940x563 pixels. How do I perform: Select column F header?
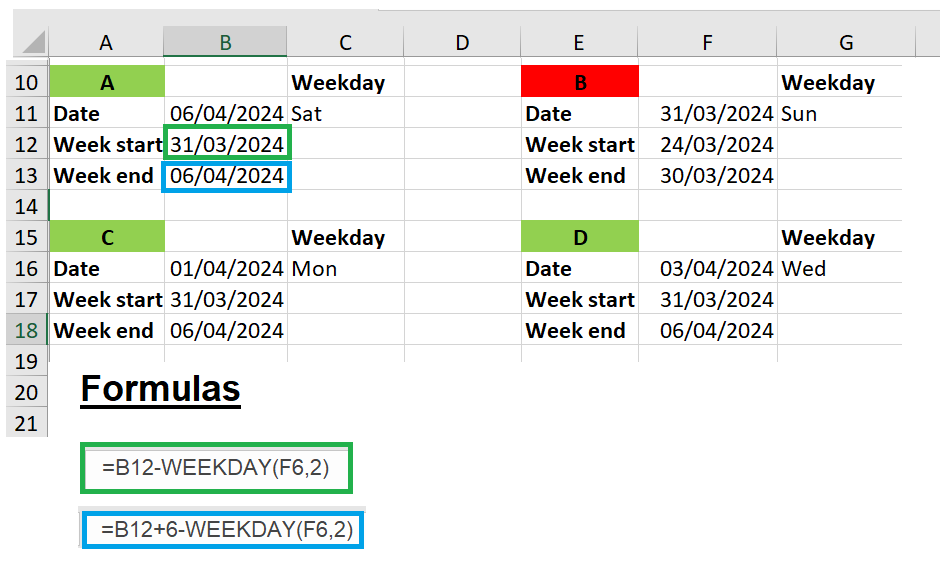point(707,42)
